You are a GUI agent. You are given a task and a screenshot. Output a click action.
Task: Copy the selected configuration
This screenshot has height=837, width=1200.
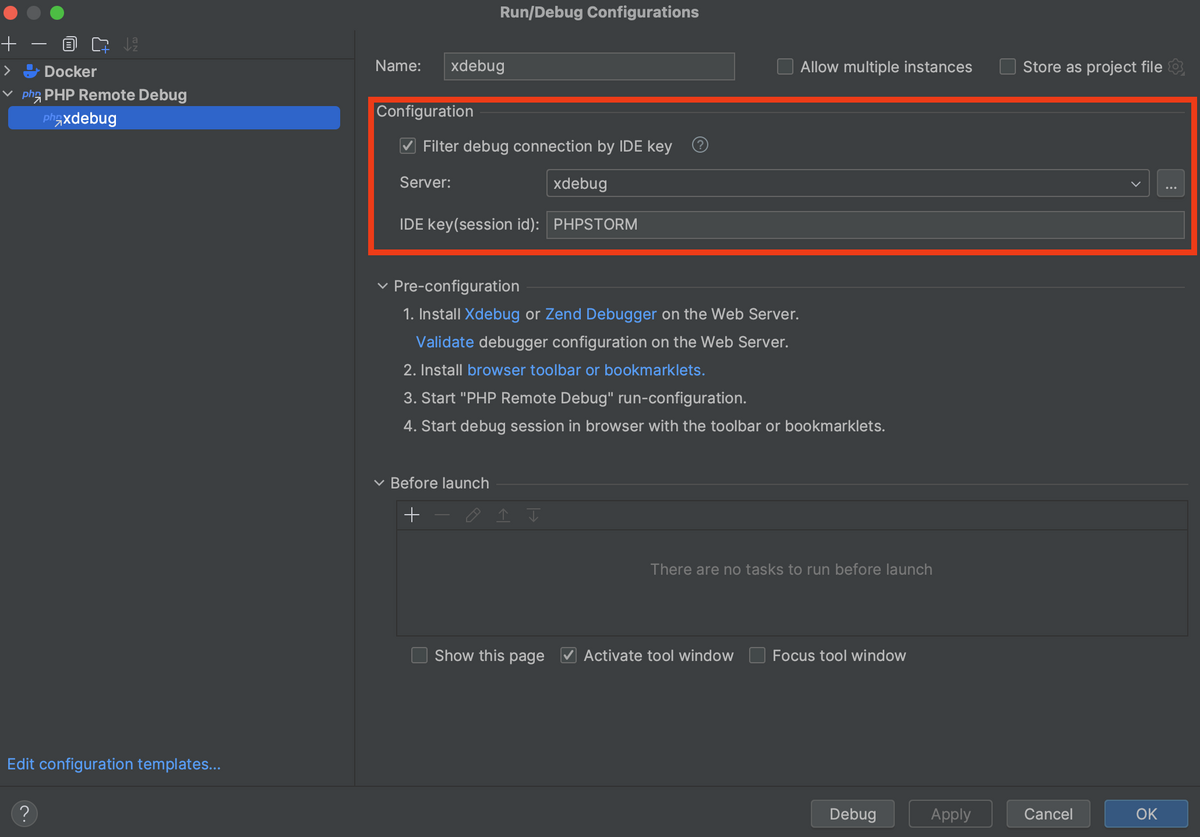69,44
